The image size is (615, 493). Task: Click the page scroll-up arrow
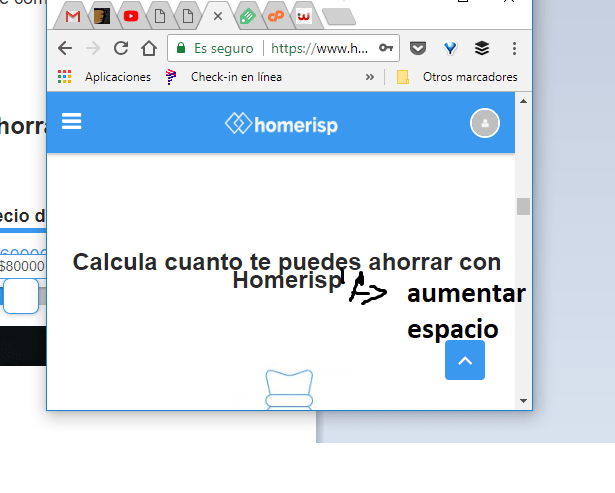[523, 101]
